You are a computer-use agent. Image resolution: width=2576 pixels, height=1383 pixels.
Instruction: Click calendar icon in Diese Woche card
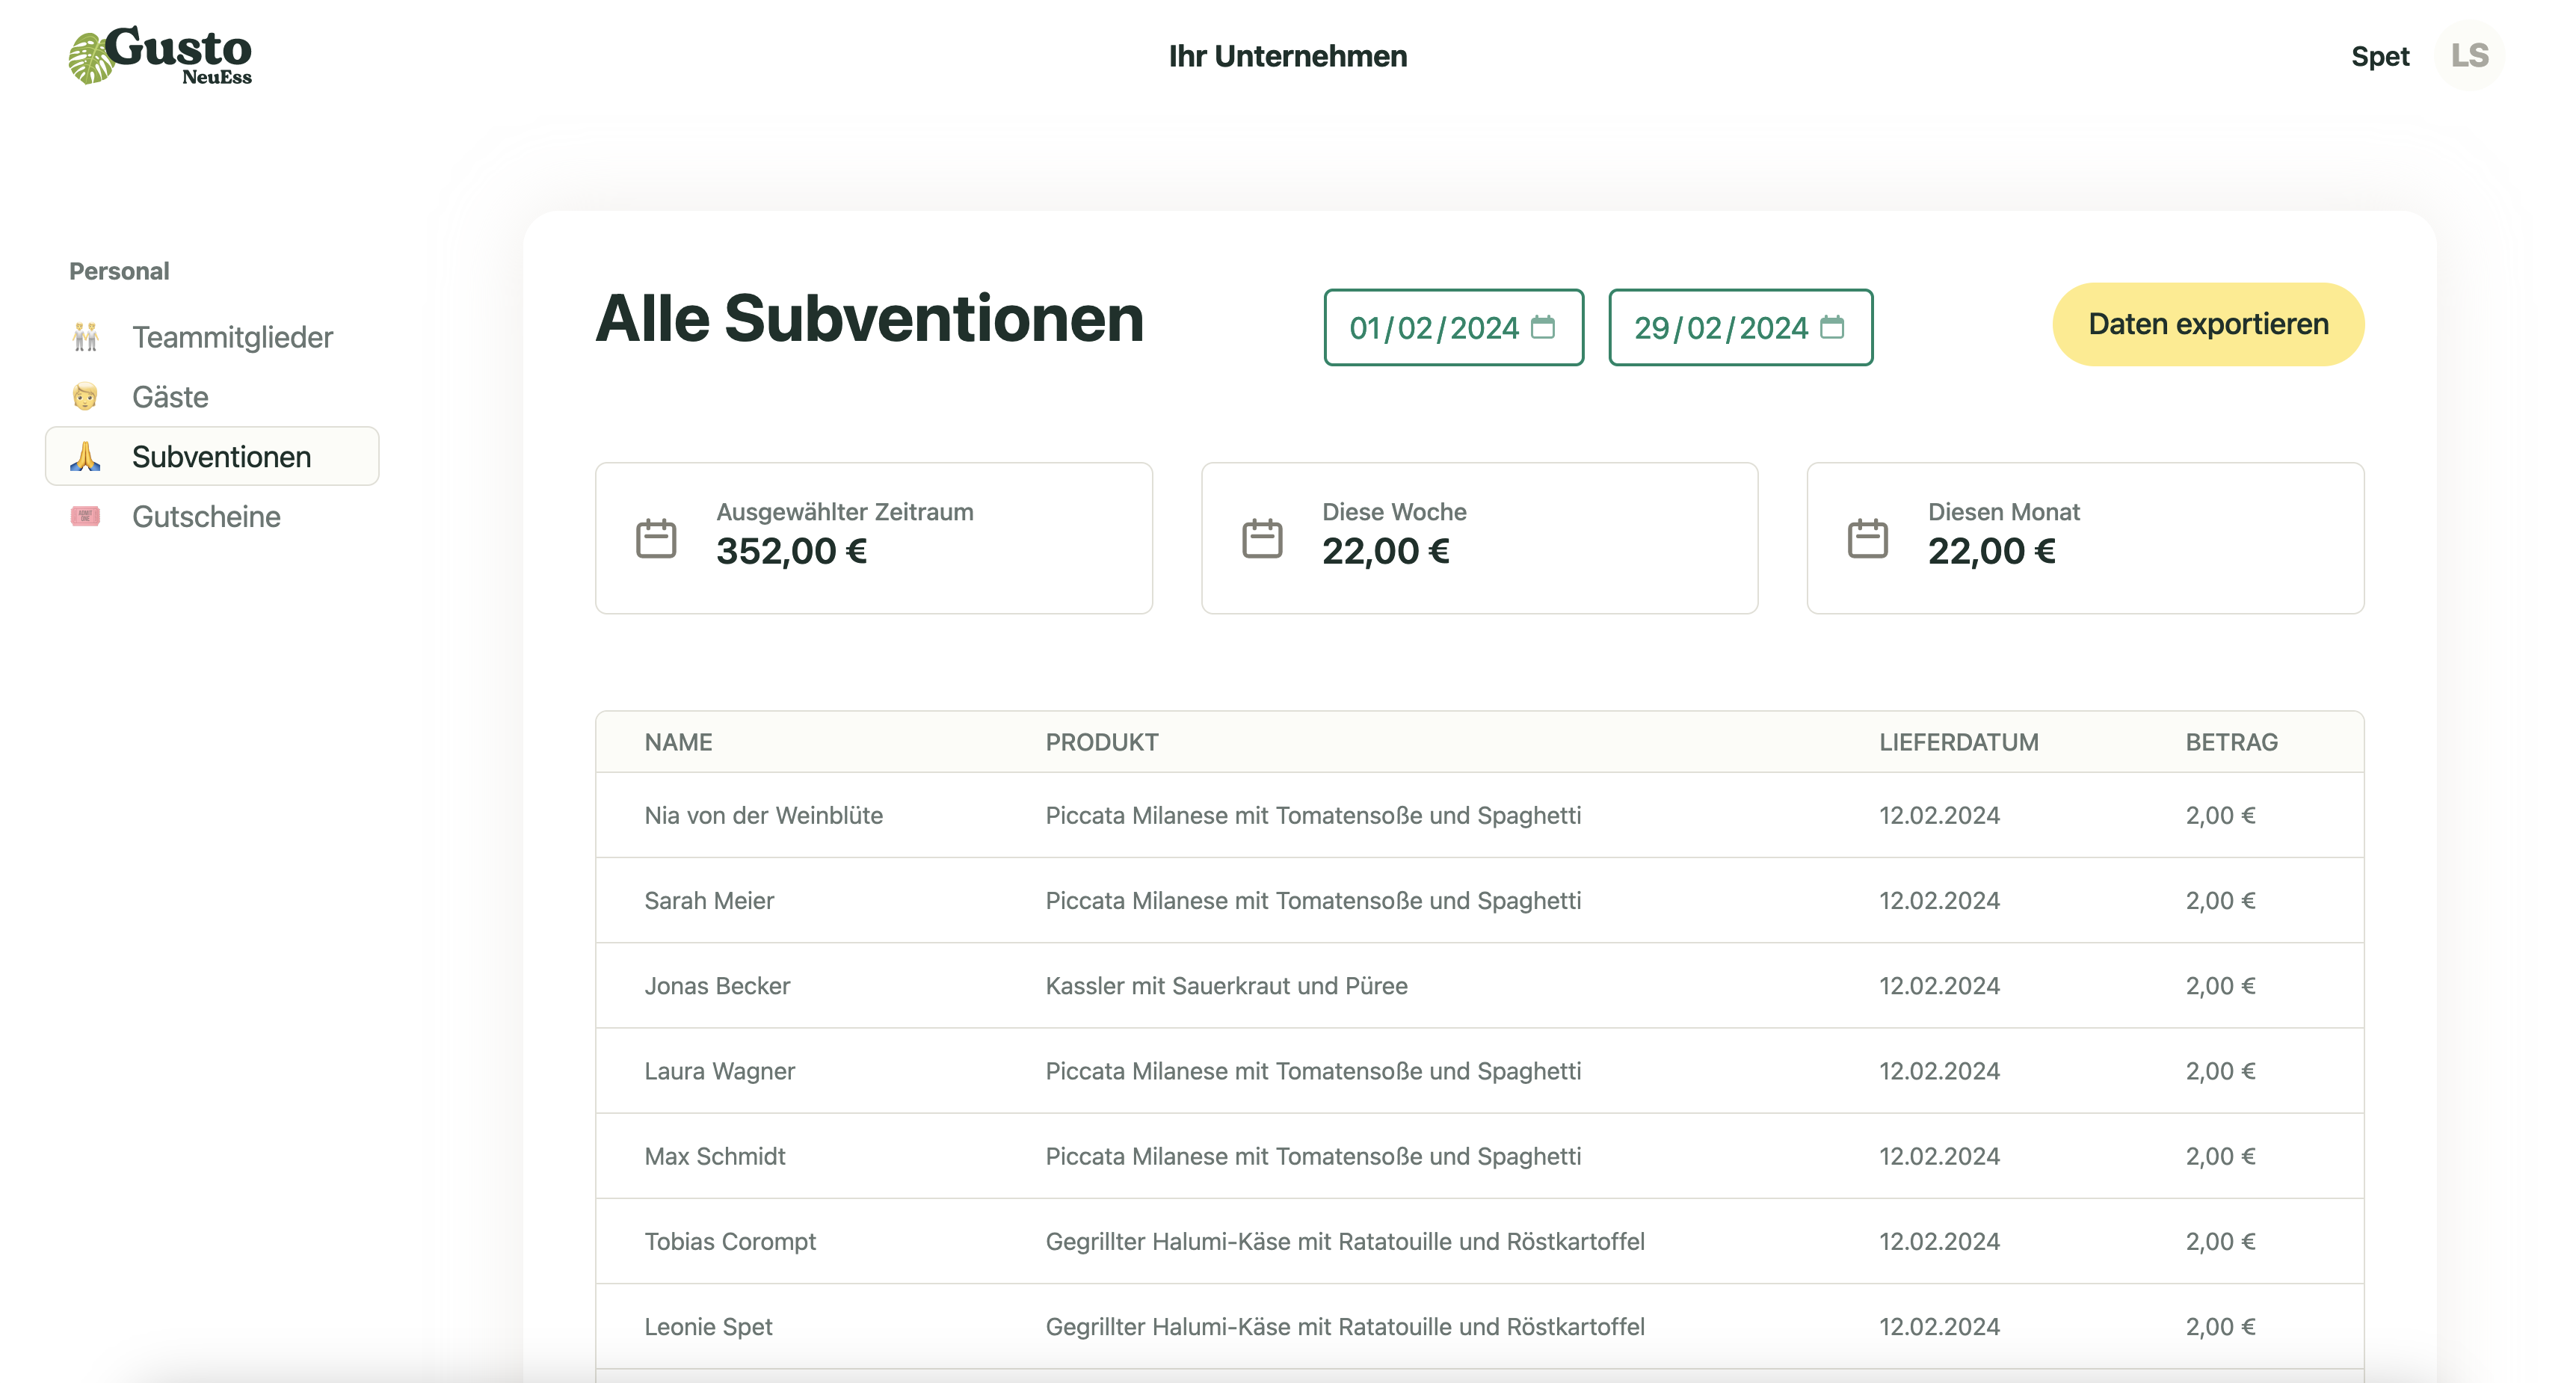click(1262, 538)
